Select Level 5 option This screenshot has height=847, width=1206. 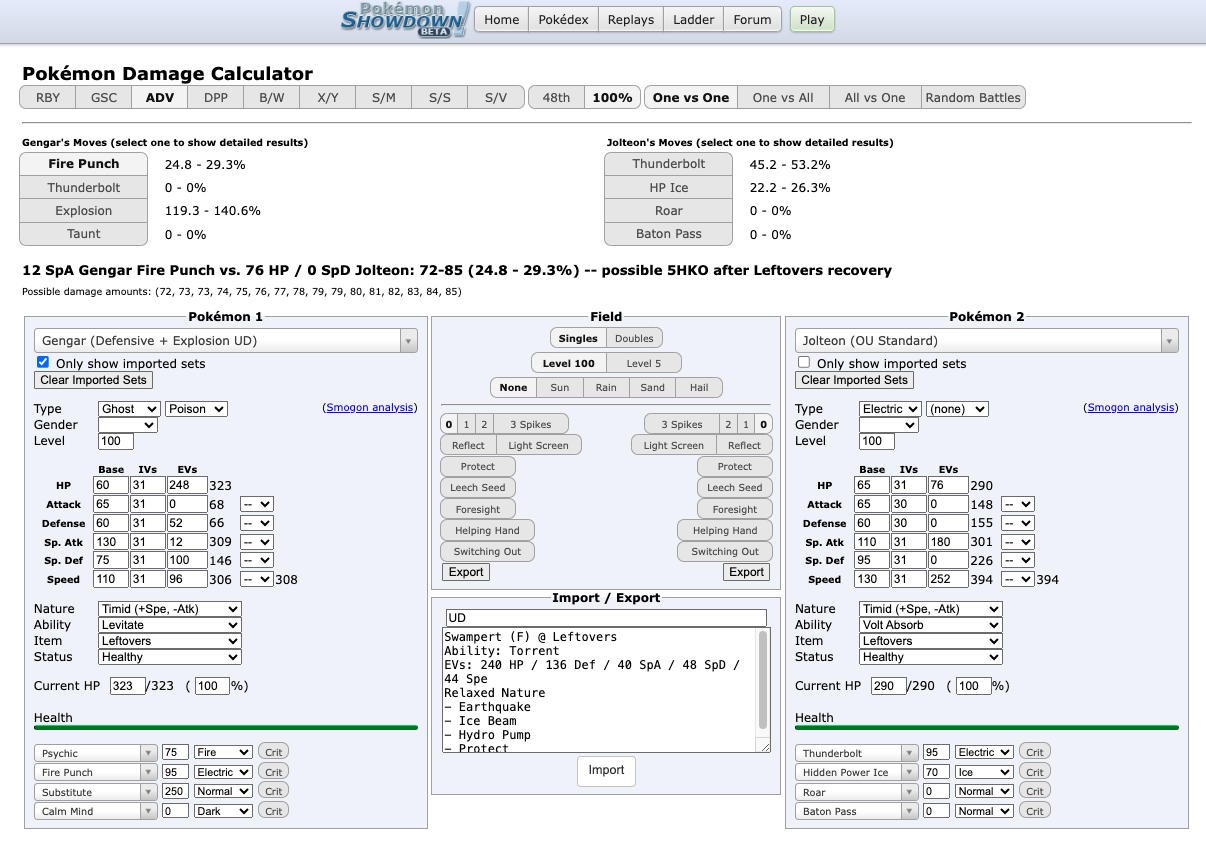(643, 362)
